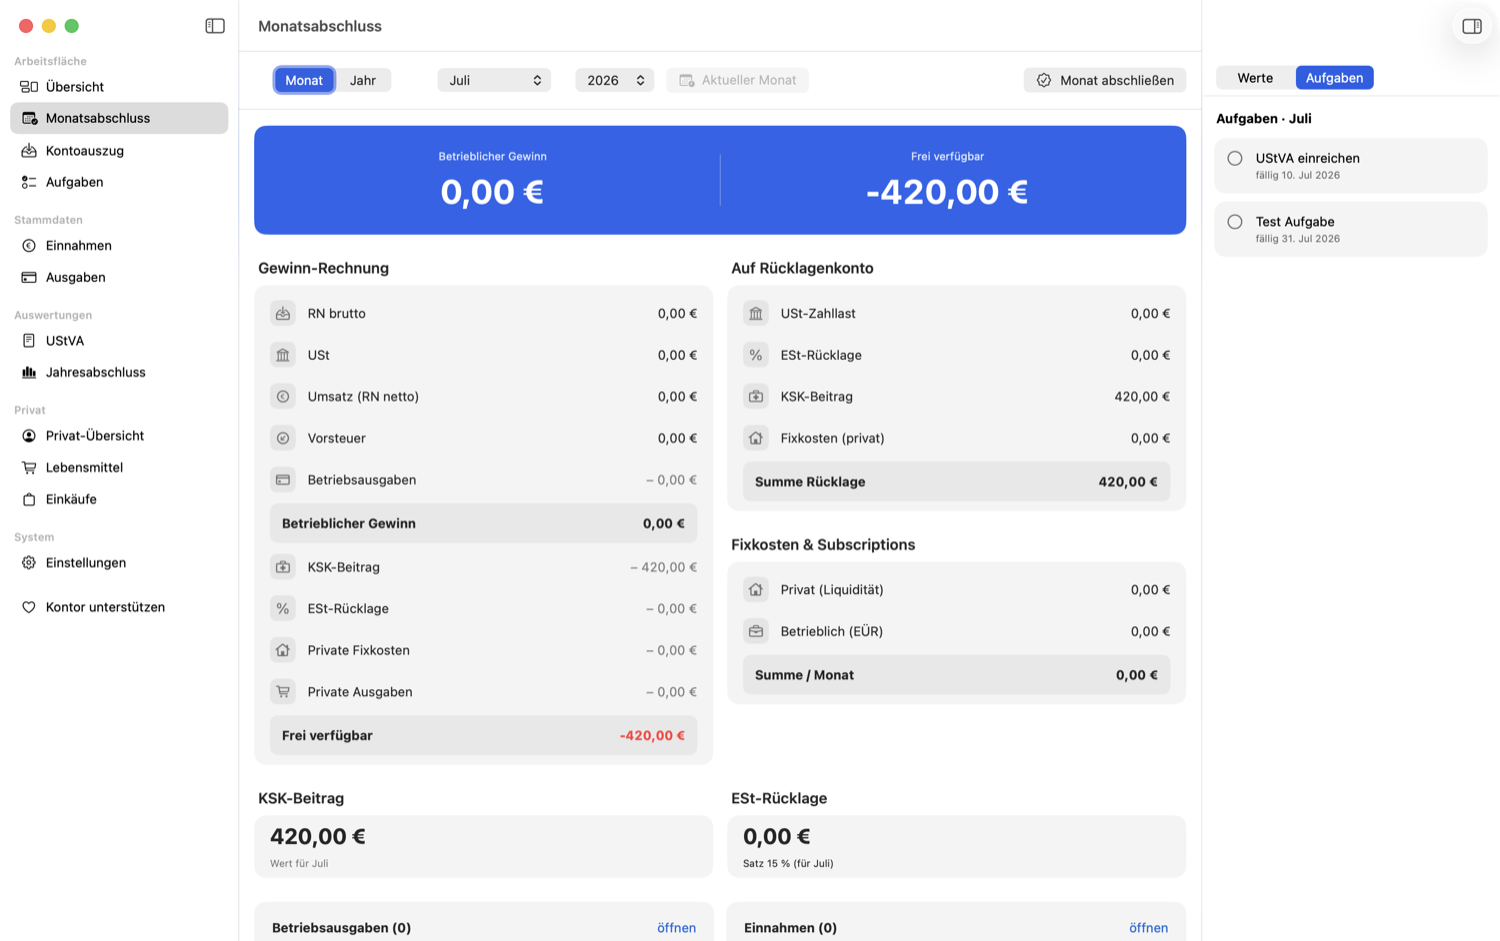Click the UStVA document icon

pyautogui.click(x=29, y=341)
